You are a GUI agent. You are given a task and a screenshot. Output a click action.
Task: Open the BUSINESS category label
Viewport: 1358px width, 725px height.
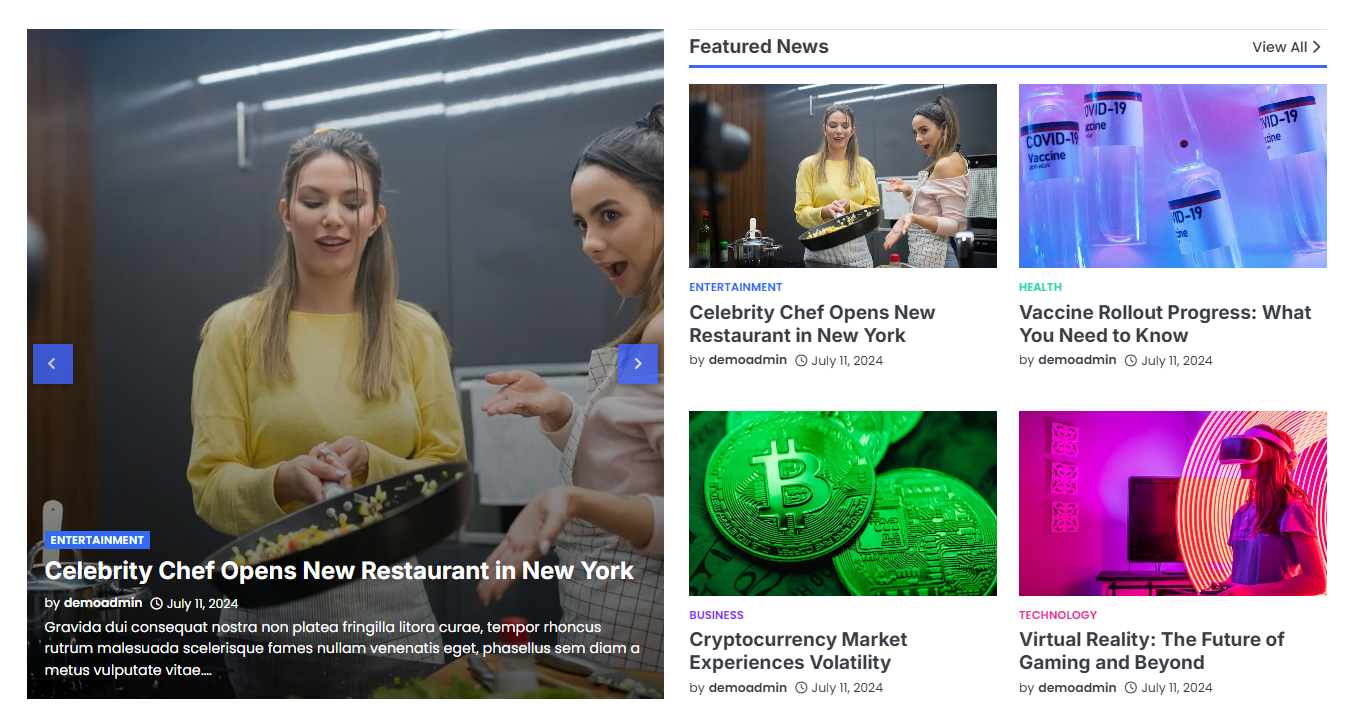(x=716, y=615)
